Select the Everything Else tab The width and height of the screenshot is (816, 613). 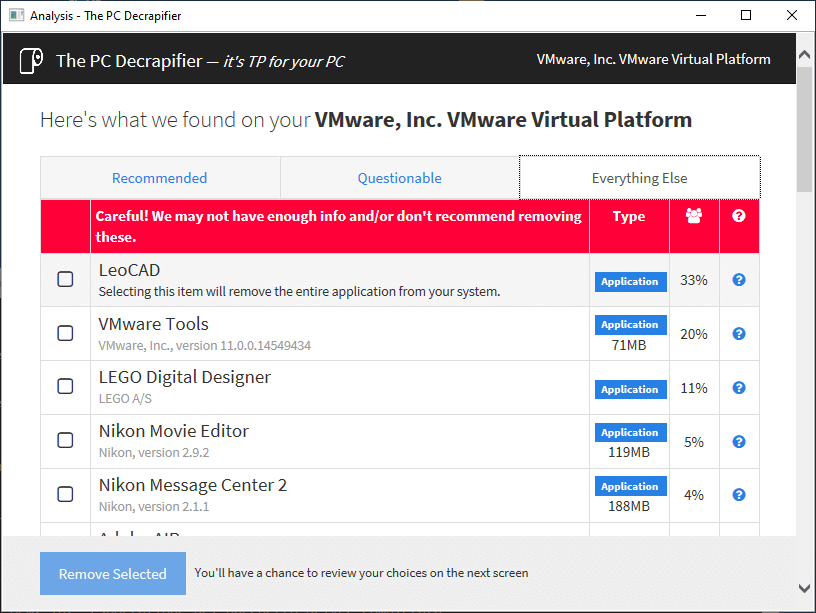640,178
